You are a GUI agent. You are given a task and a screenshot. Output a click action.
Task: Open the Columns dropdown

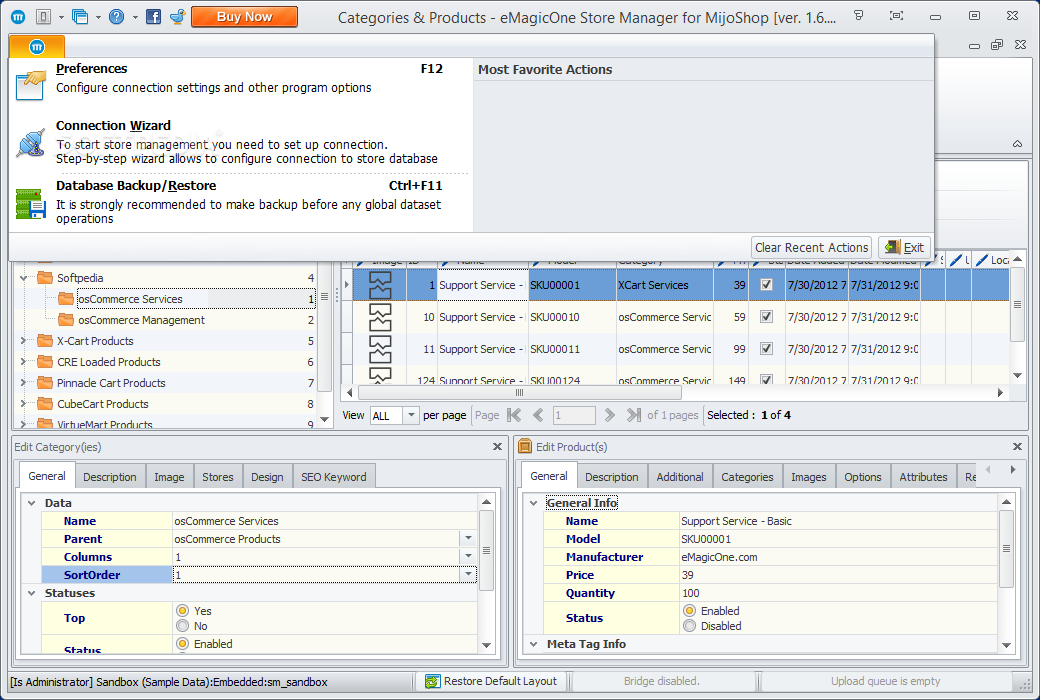click(468, 557)
